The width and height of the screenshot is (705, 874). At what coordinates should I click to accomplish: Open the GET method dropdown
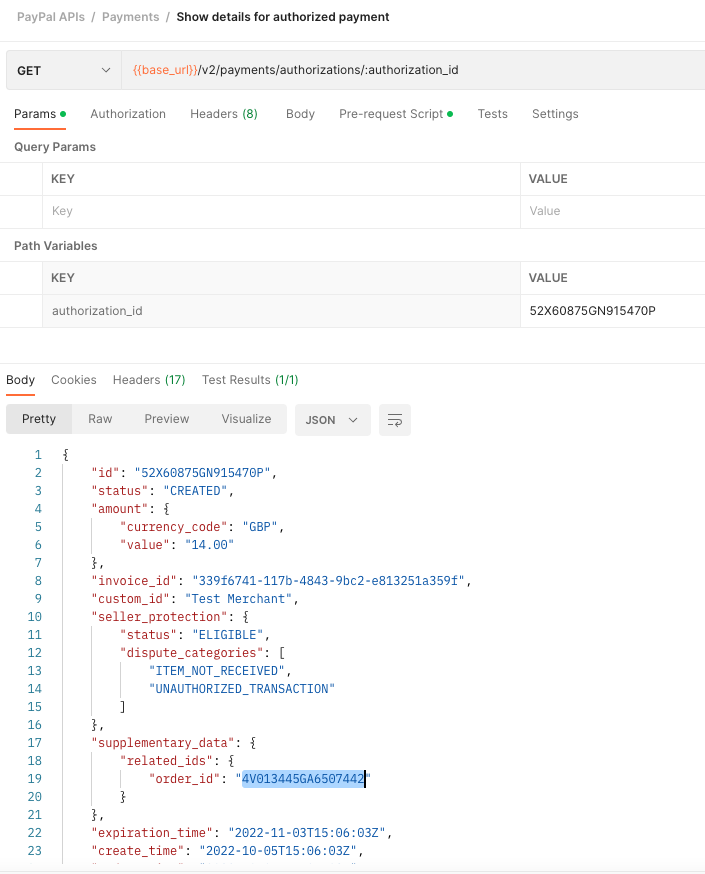64,70
